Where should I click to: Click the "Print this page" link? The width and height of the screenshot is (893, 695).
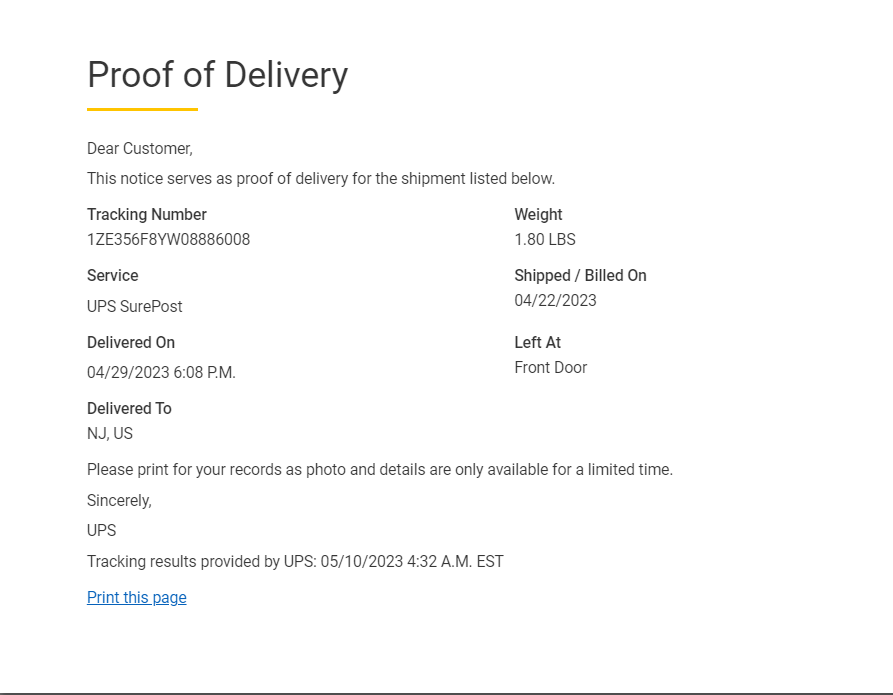(x=137, y=598)
